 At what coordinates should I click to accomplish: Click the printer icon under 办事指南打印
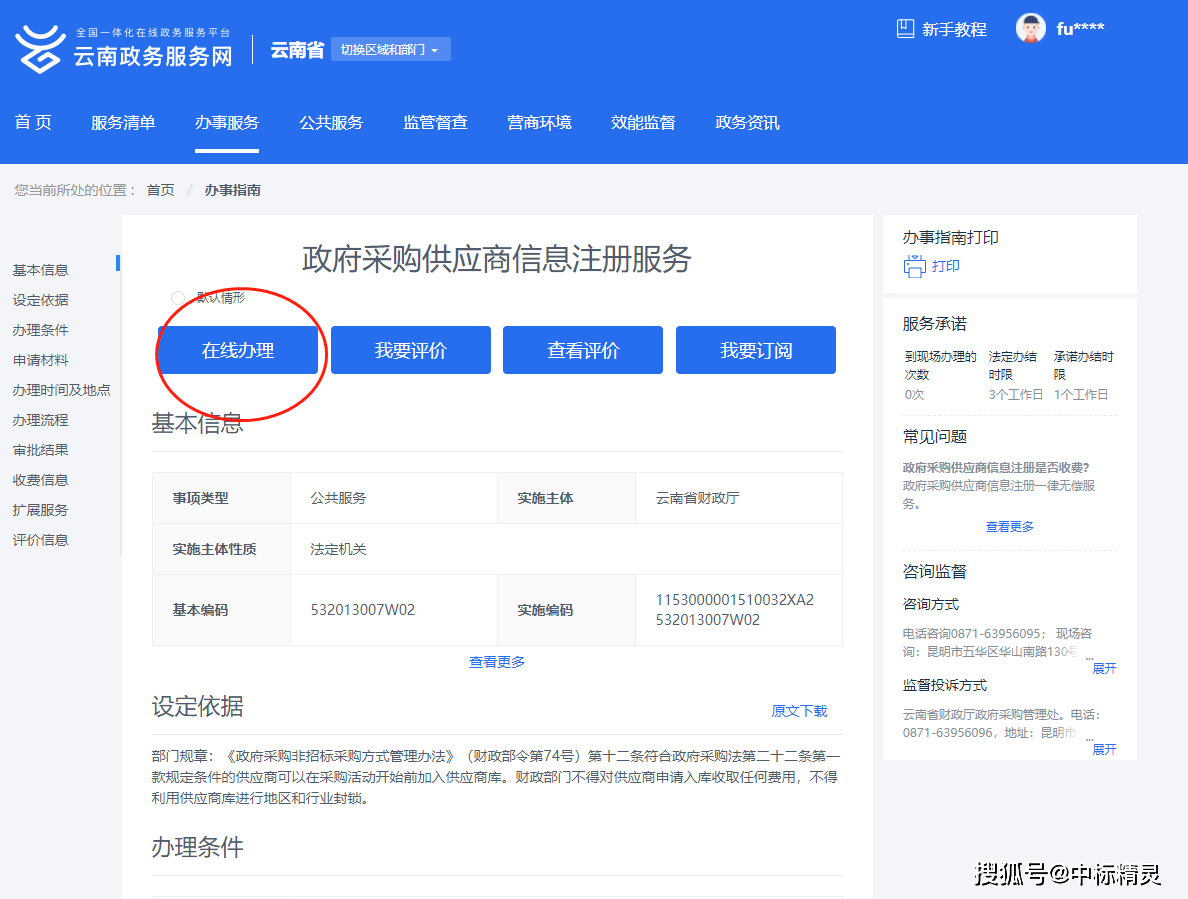914,267
